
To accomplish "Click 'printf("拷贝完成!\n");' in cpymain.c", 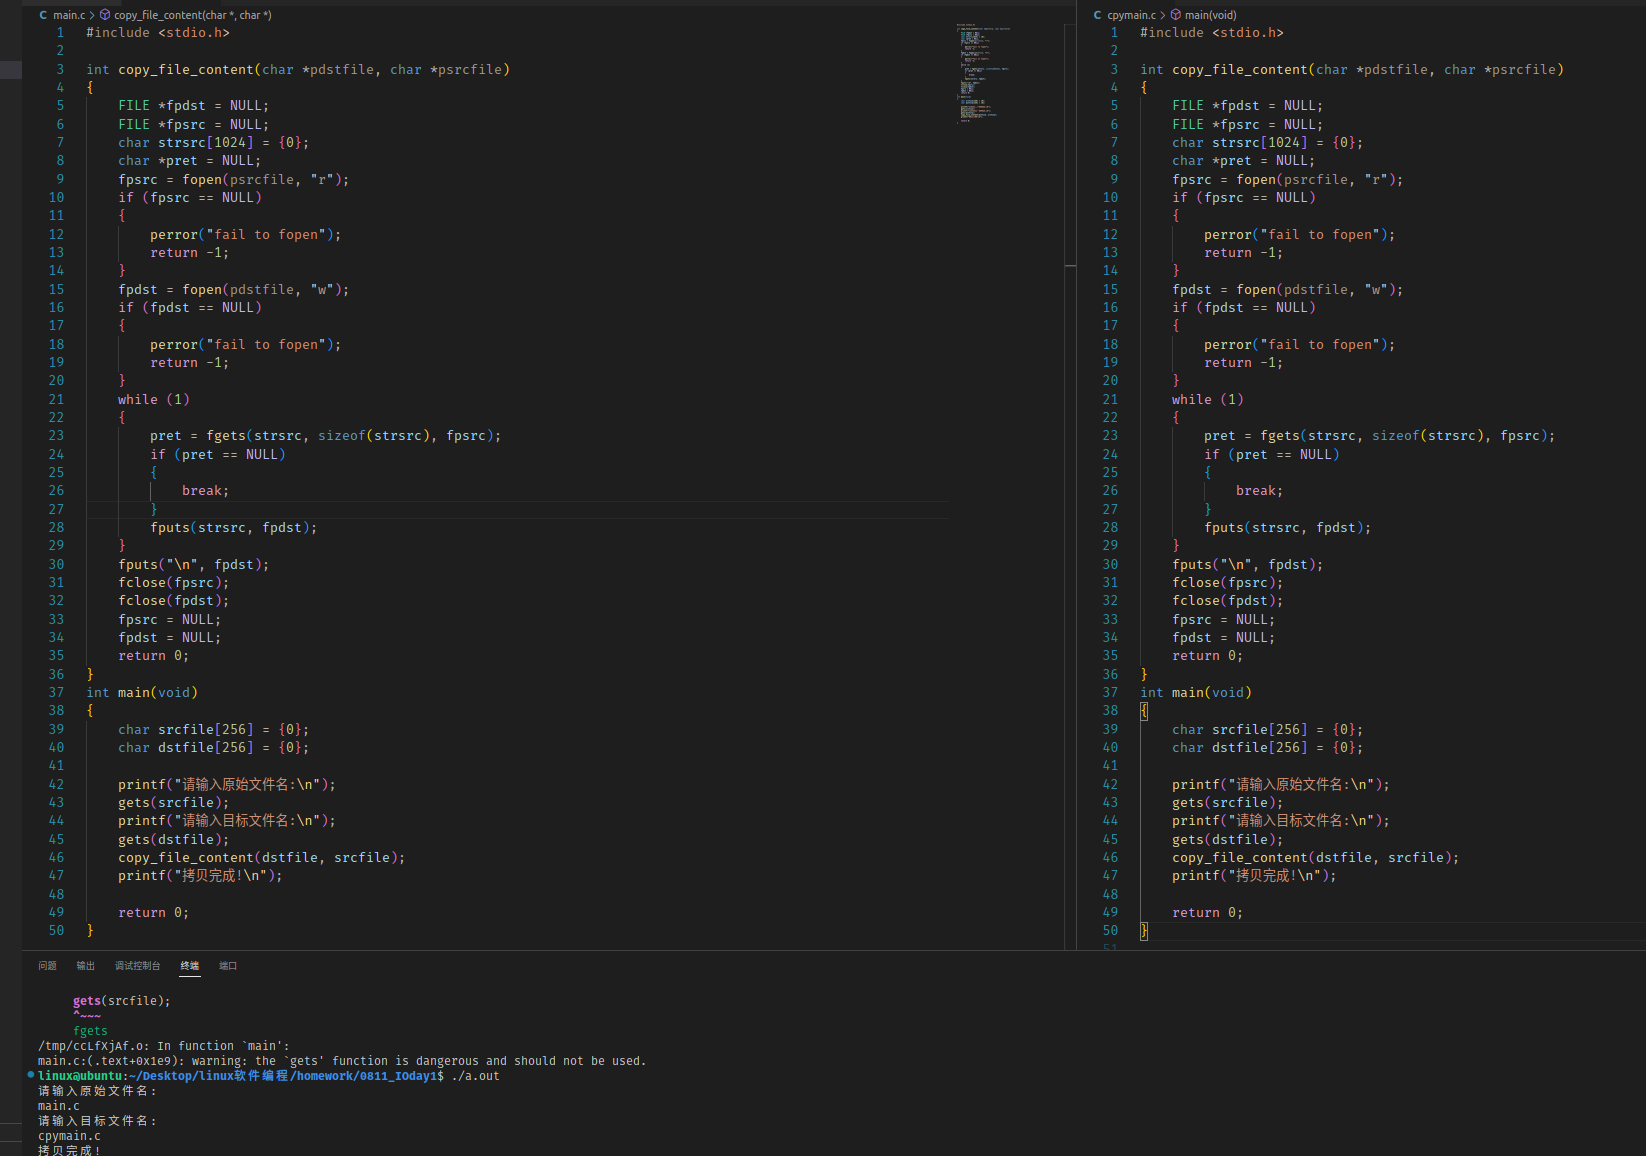I will pos(1254,875).
